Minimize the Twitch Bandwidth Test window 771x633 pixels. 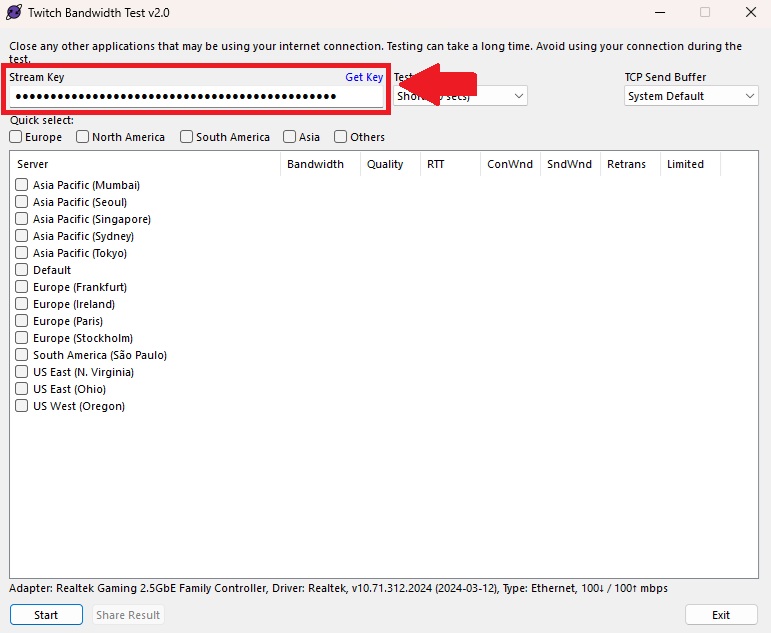[x=660, y=12]
